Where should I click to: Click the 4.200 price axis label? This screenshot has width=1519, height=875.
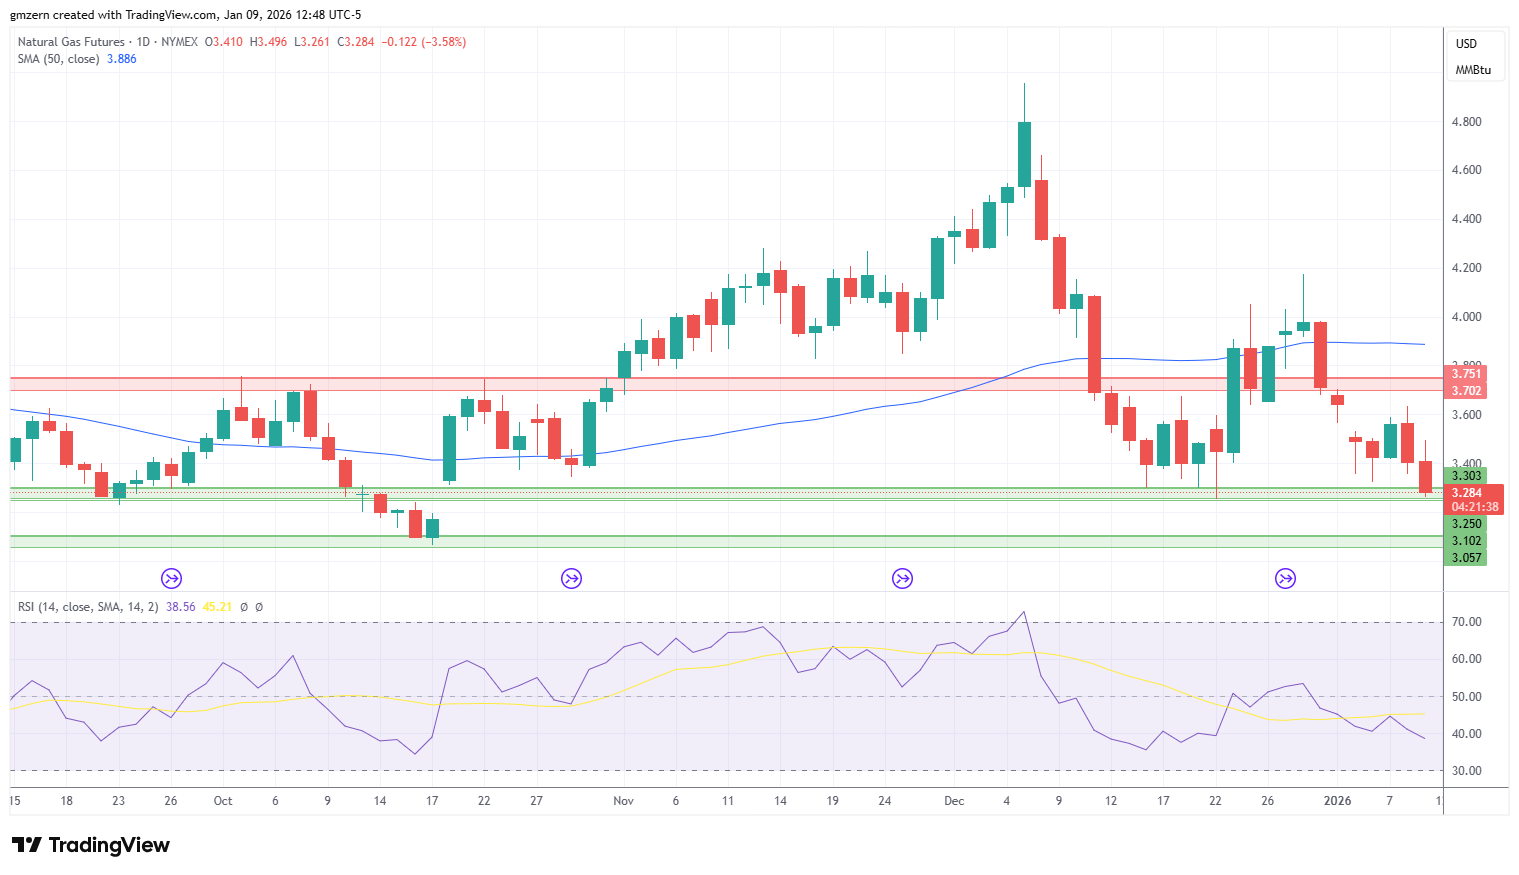(x=1466, y=268)
